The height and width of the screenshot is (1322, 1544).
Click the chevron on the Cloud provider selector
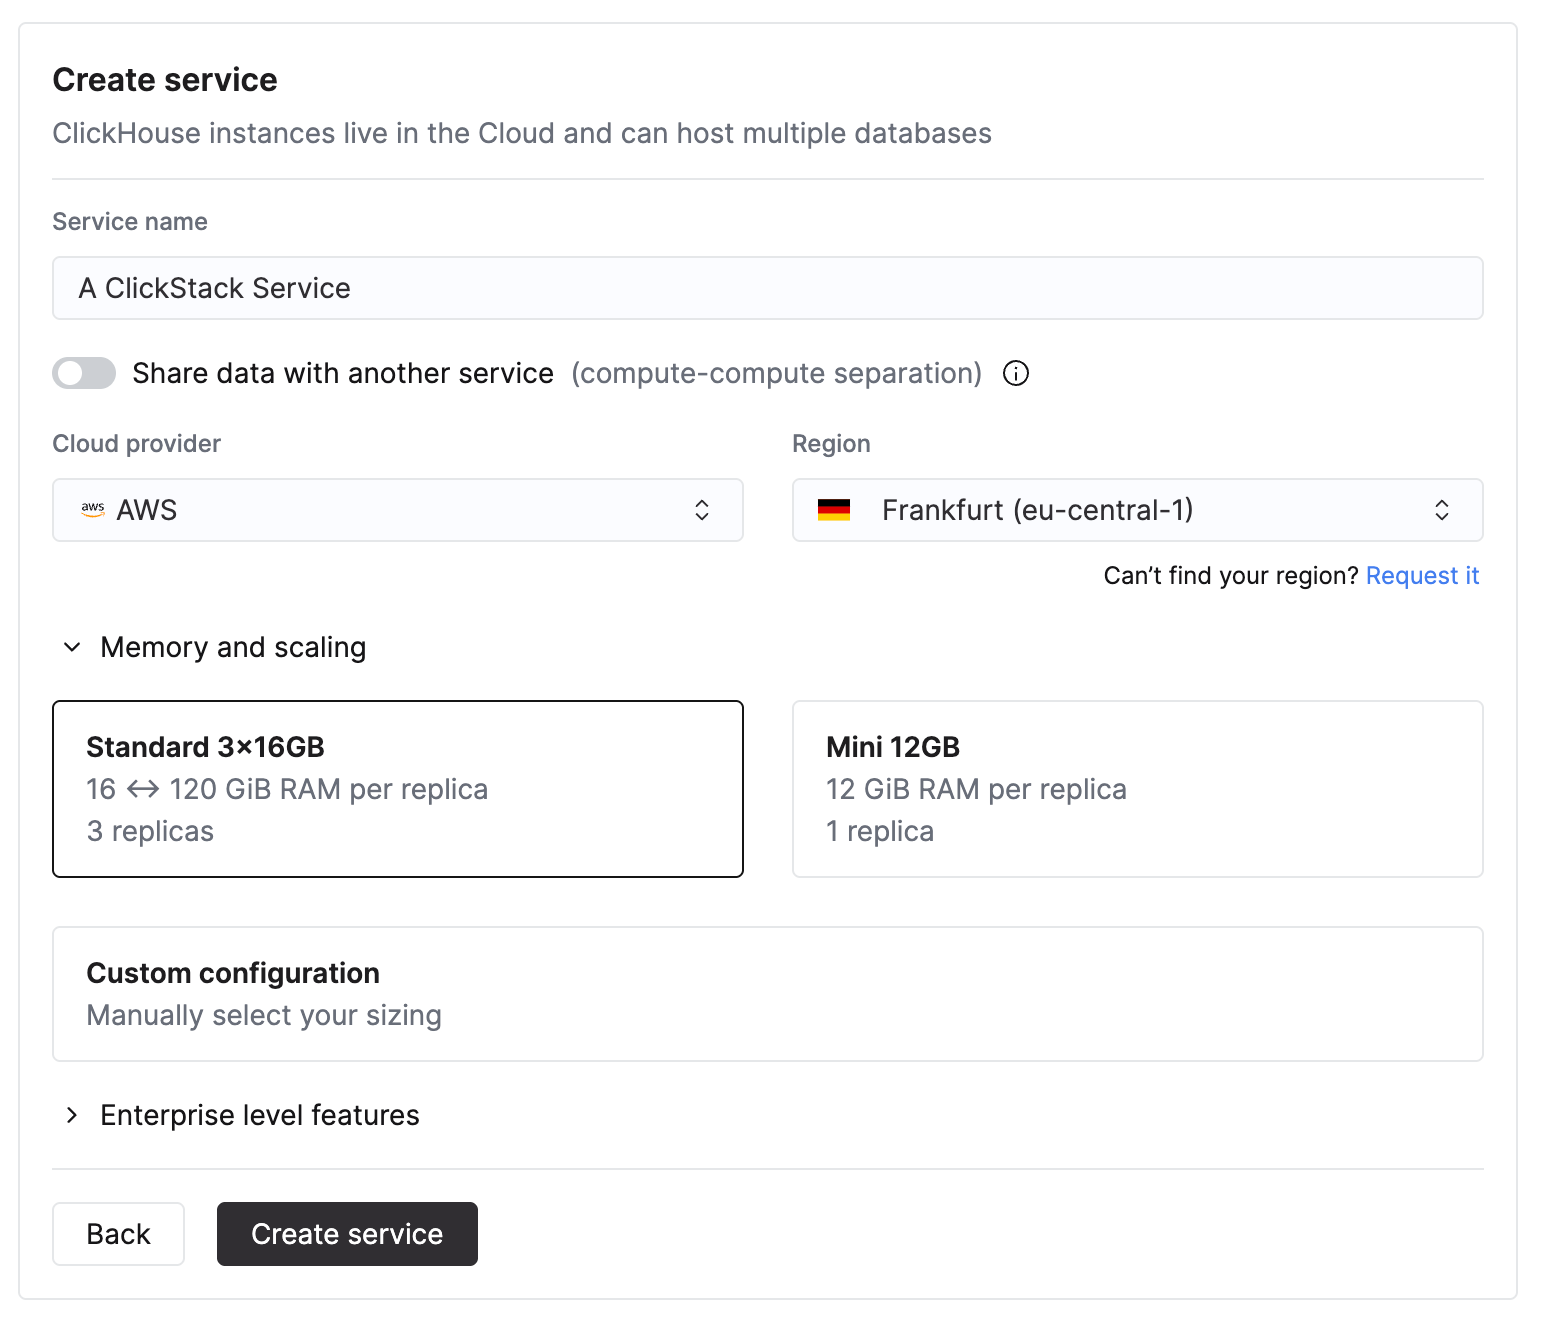pyautogui.click(x=703, y=510)
